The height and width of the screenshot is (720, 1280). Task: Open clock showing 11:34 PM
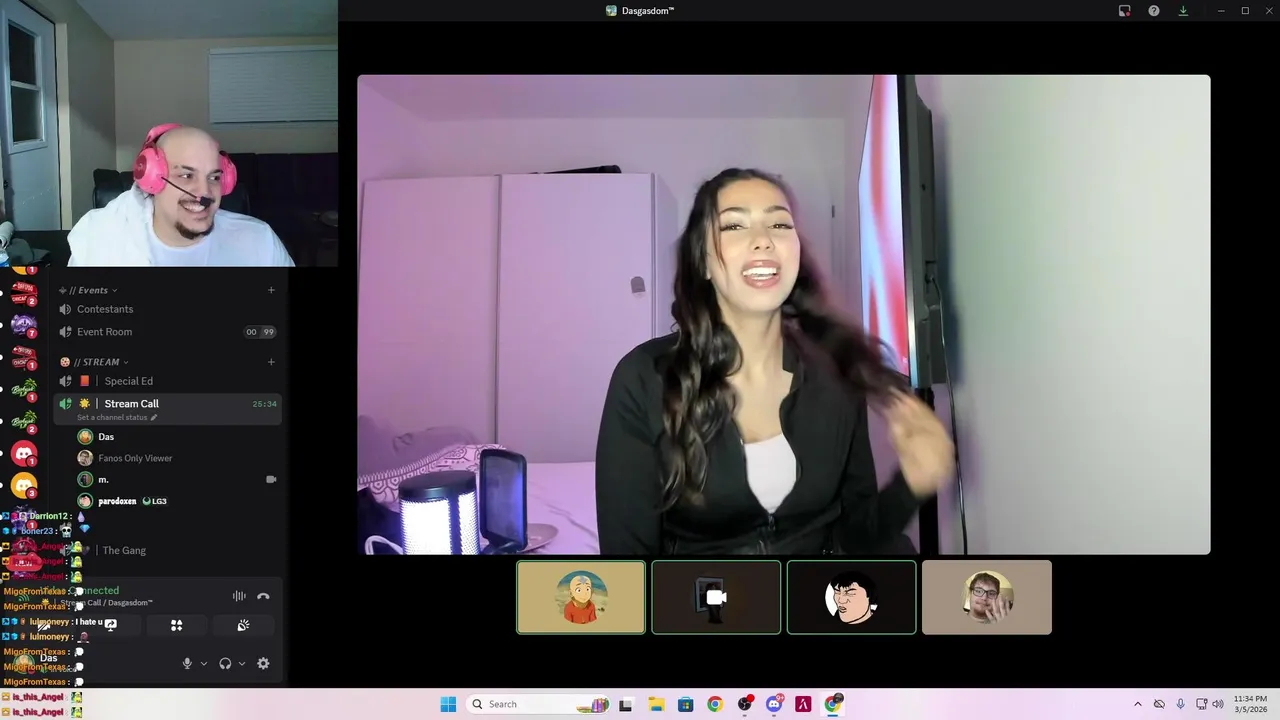tap(1250, 704)
